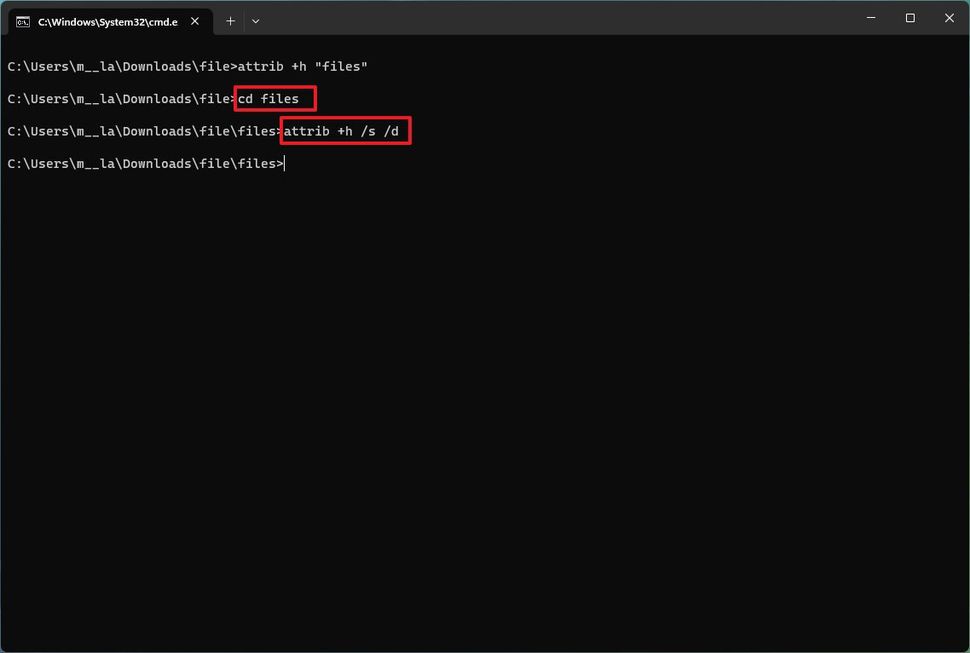Viewport: 970px width, 653px height.
Task: Click the highlighted cd files command
Action: coord(274,98)
